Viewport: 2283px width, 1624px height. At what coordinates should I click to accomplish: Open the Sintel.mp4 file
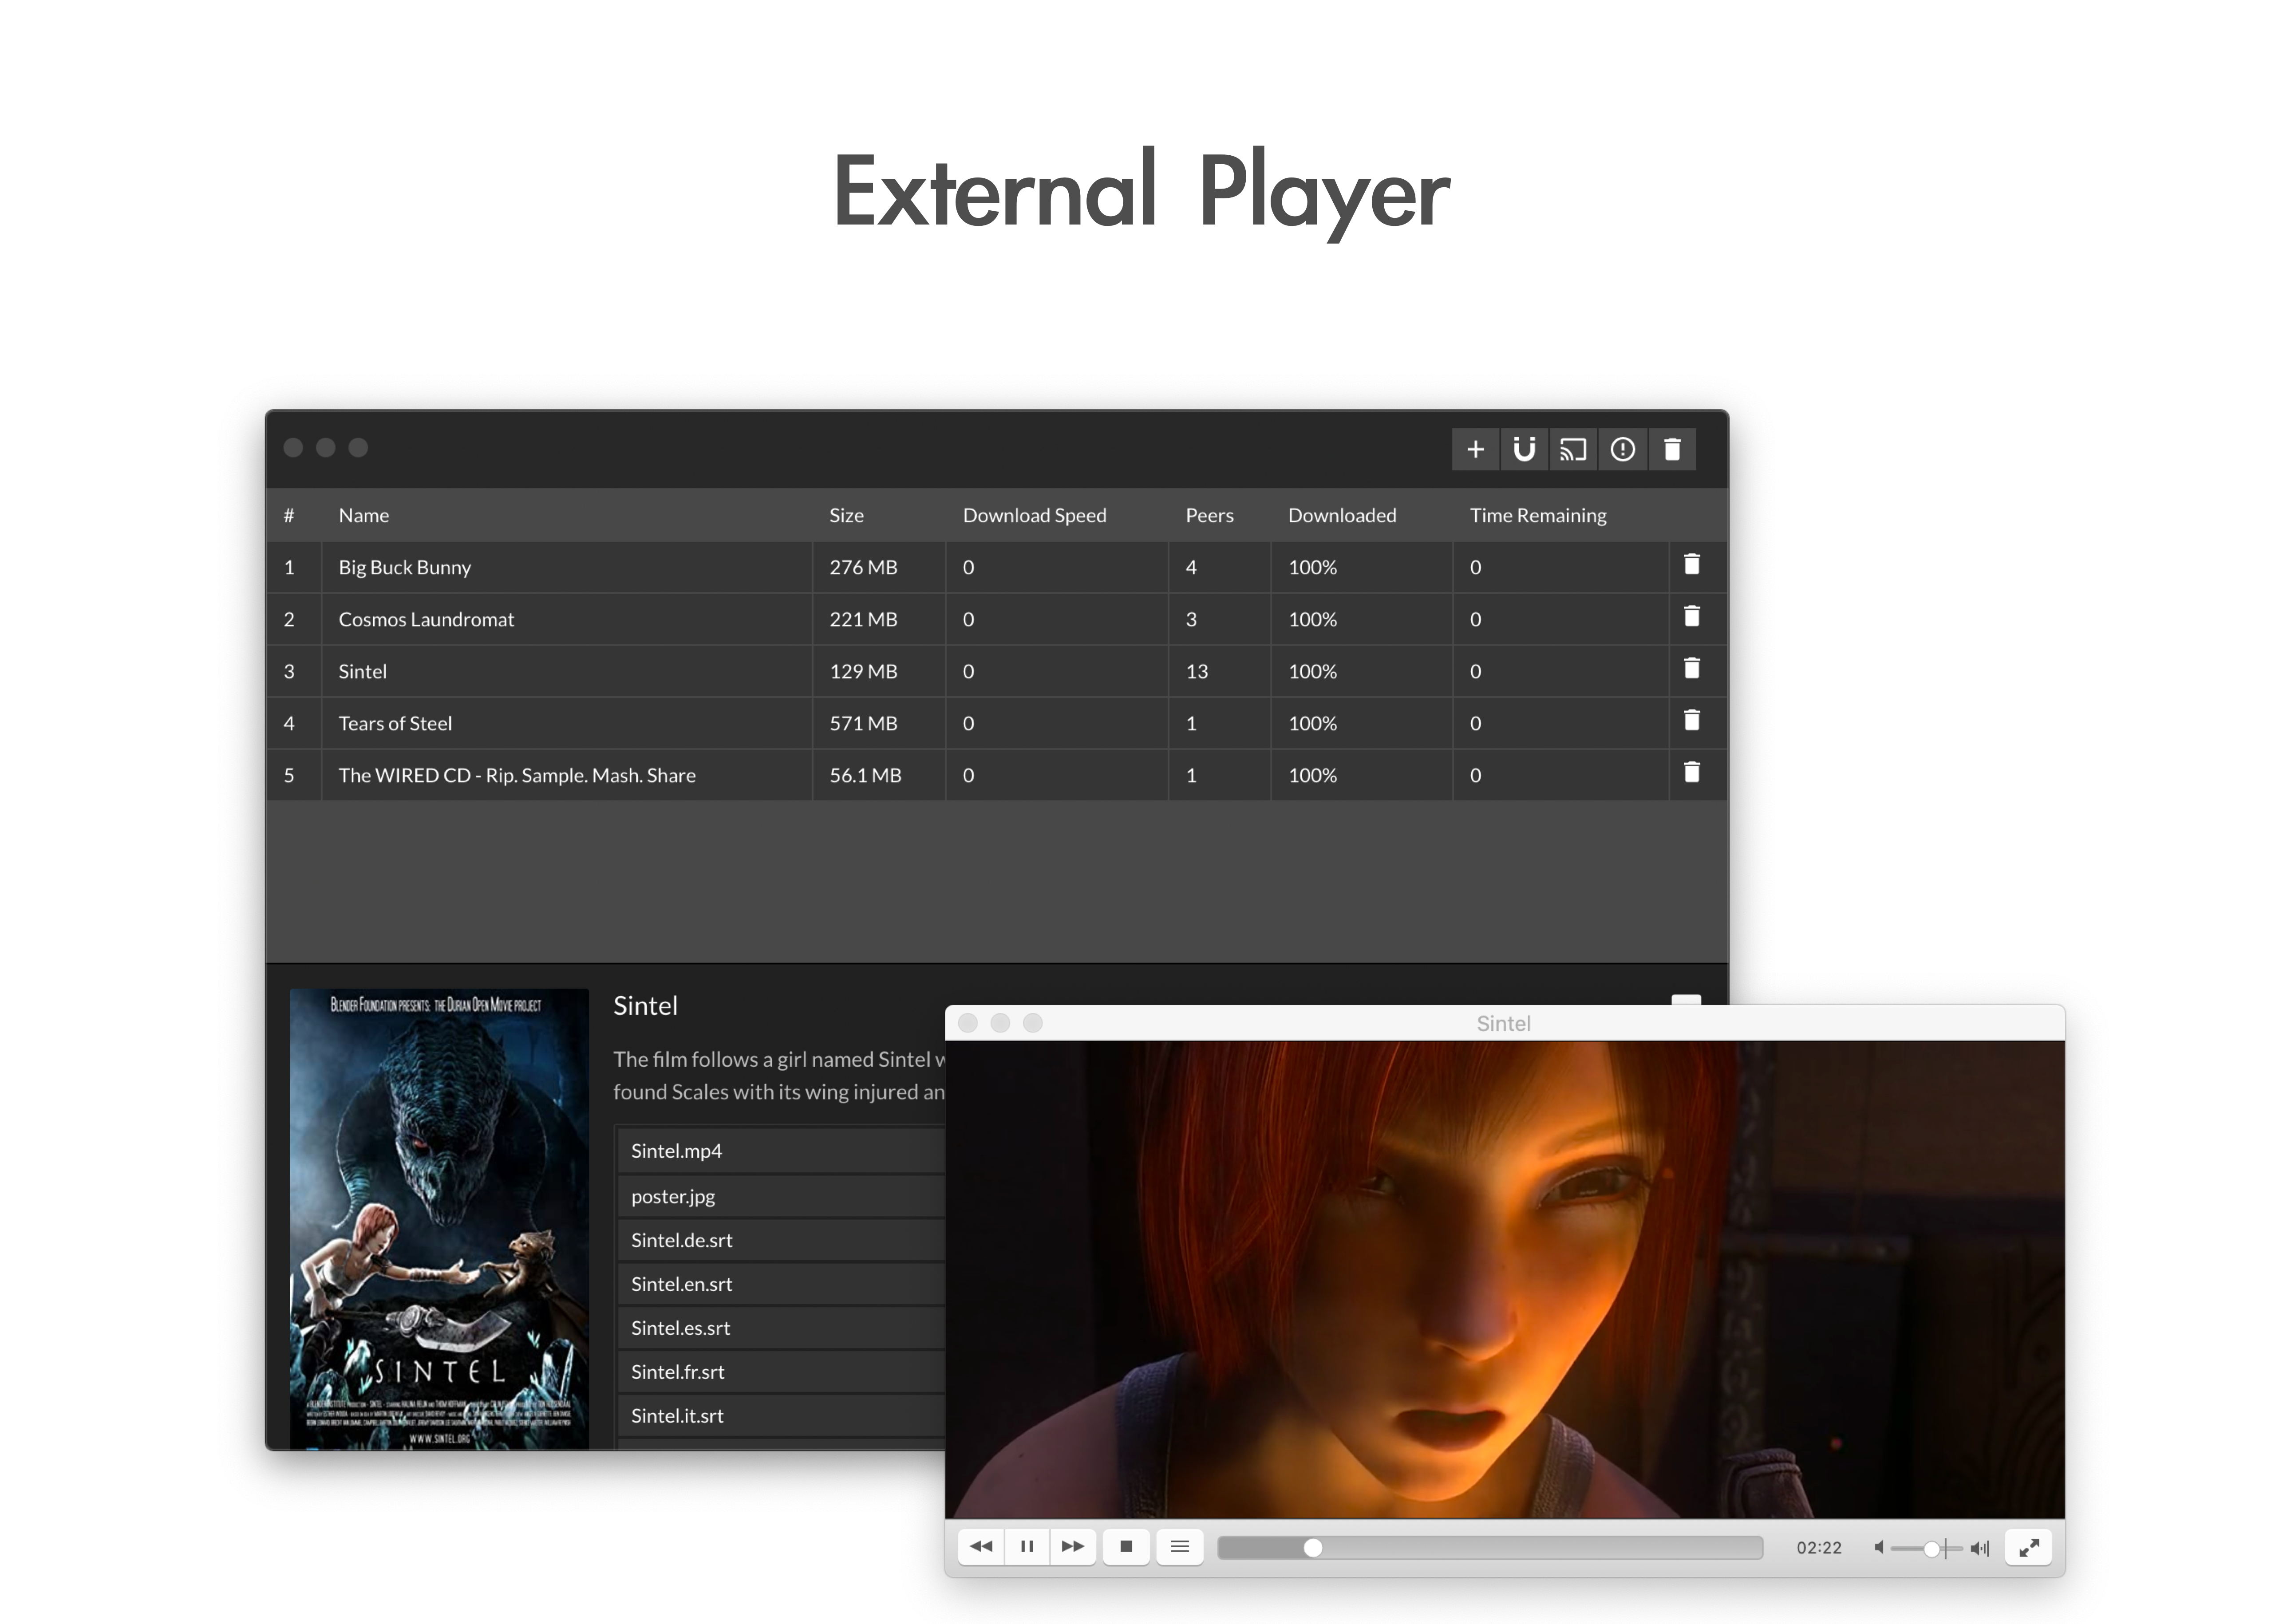(677, 1151)
